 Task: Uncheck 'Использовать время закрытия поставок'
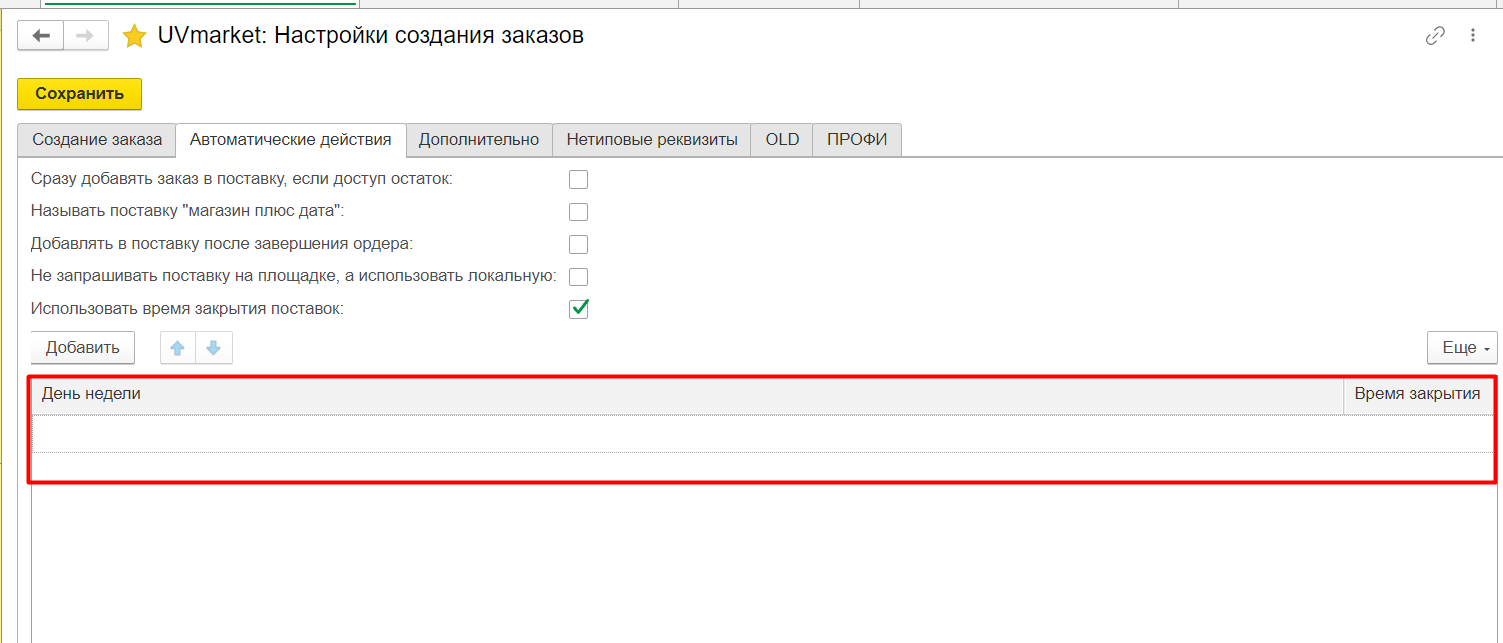(578, 309)
